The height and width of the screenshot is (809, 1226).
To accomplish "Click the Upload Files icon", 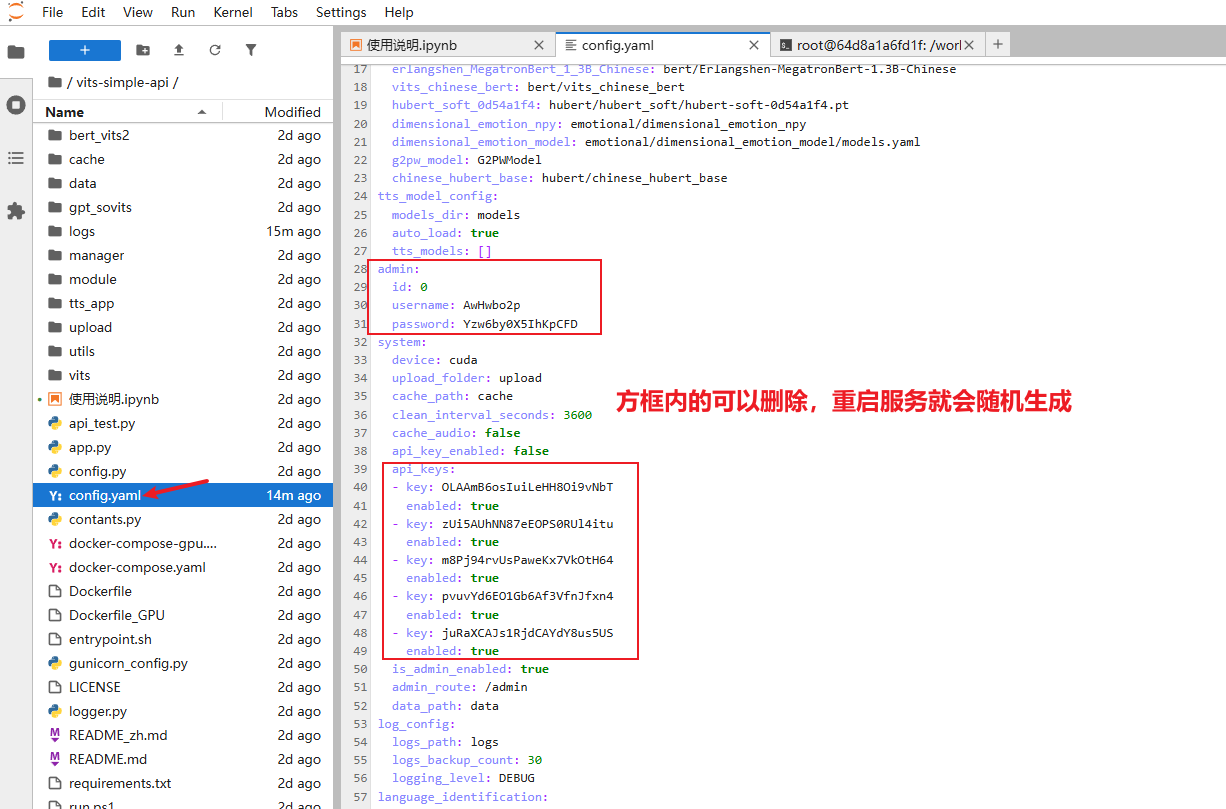I will (x=179, y=50).
